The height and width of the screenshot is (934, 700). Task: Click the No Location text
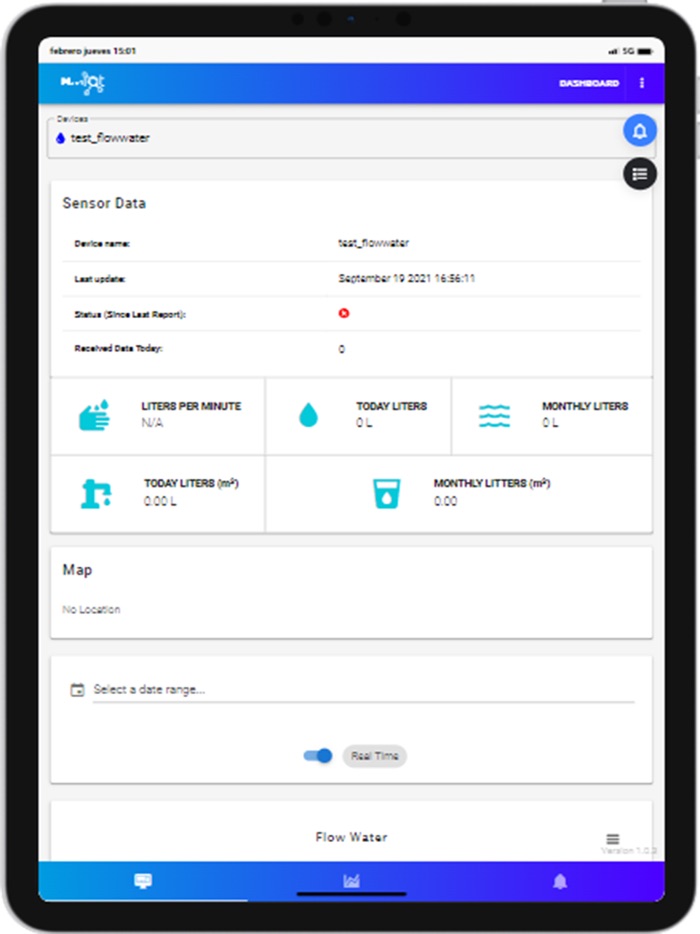[91, 609]
